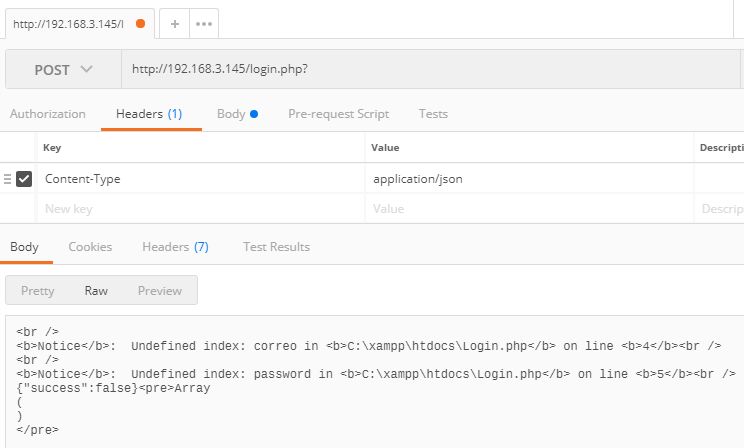Open the POST method dropdown
This screenshot has height=448, width=744.
tap(63, 69)
